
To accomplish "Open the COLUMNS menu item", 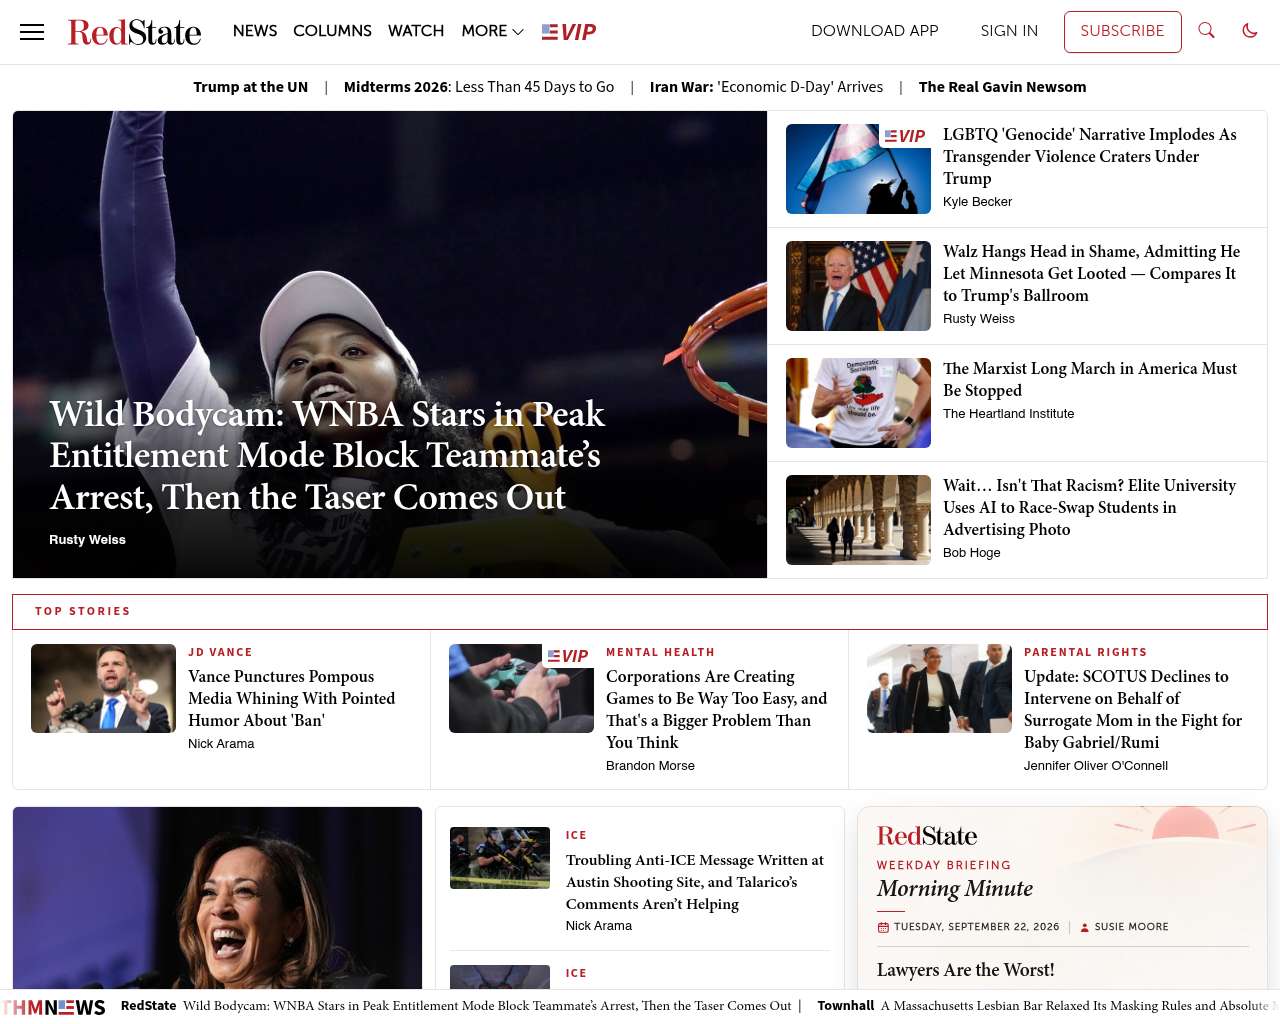I will click(x=332, y=31).
